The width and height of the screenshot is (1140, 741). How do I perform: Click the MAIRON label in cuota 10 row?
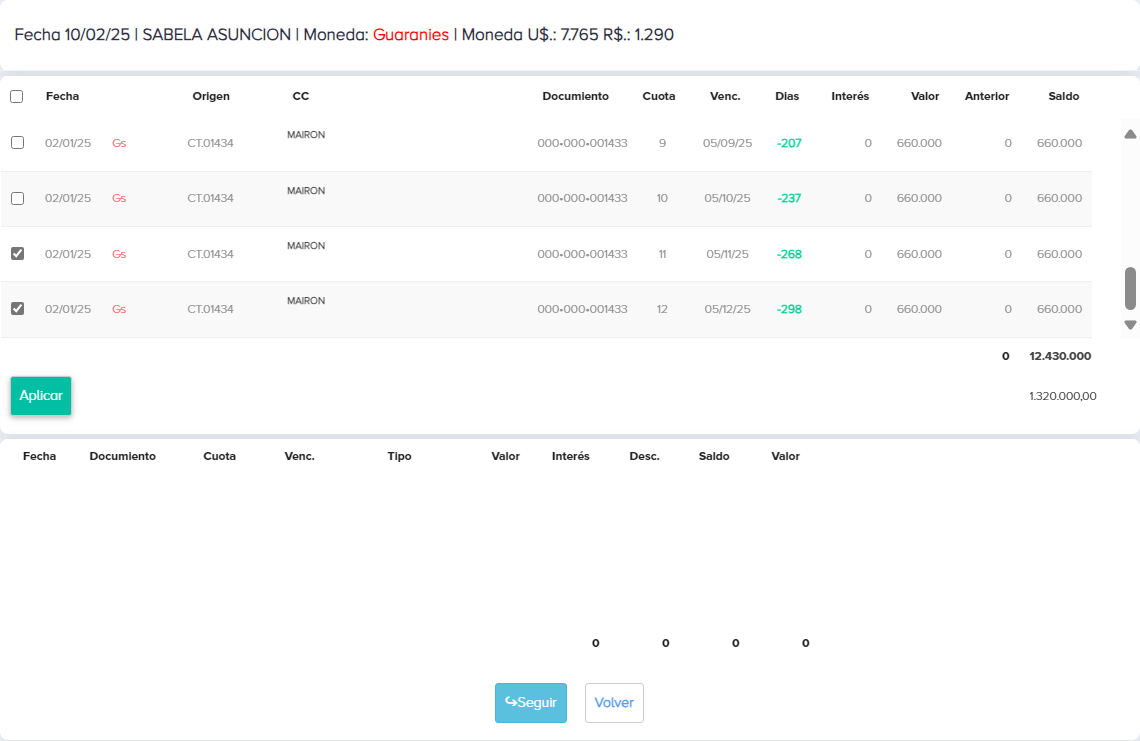pyautogui.click(x=306, y=191)
